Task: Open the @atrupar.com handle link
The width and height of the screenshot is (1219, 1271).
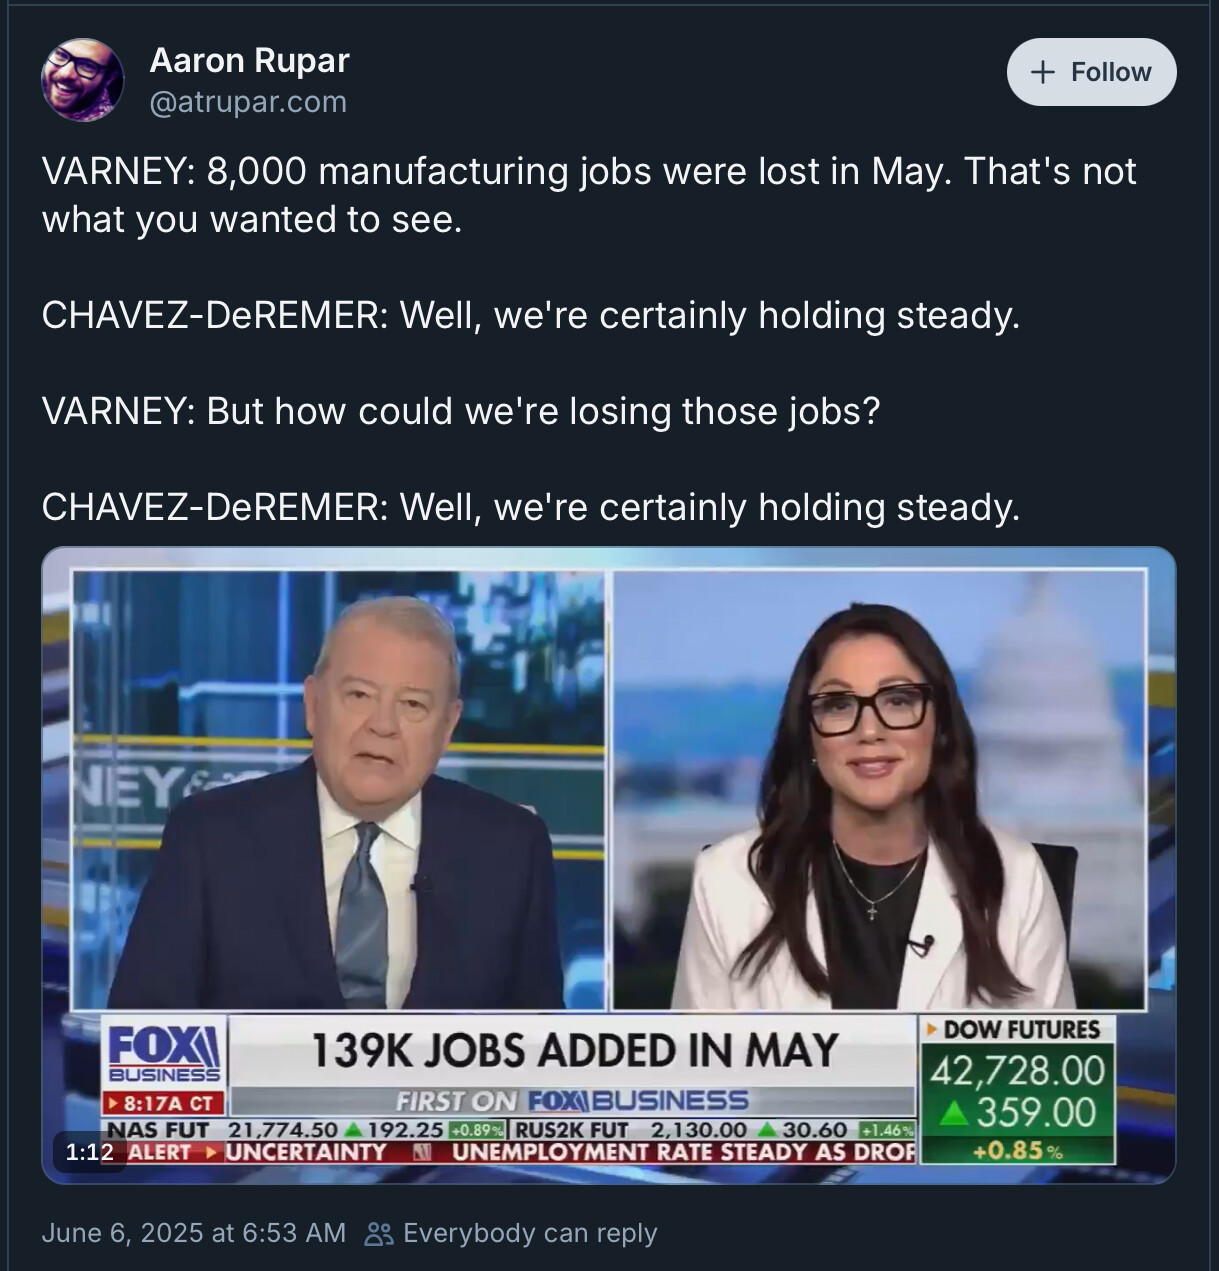Action: 248,102
